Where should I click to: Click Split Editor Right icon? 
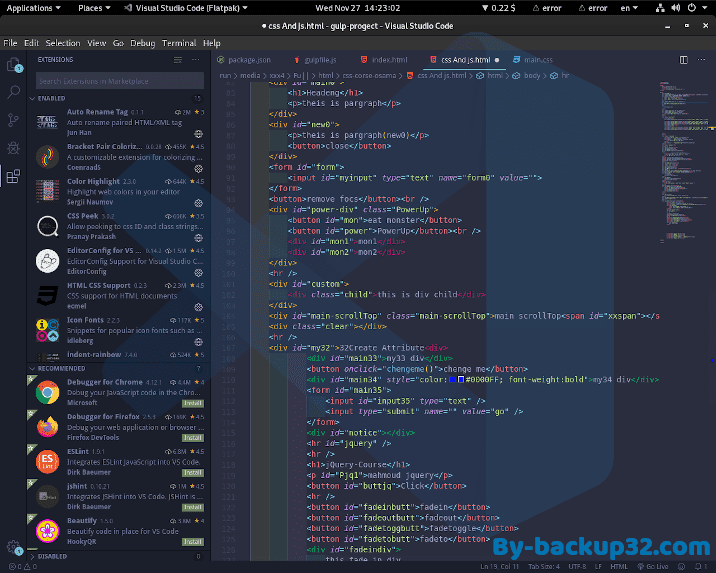(x=684, y=60)
